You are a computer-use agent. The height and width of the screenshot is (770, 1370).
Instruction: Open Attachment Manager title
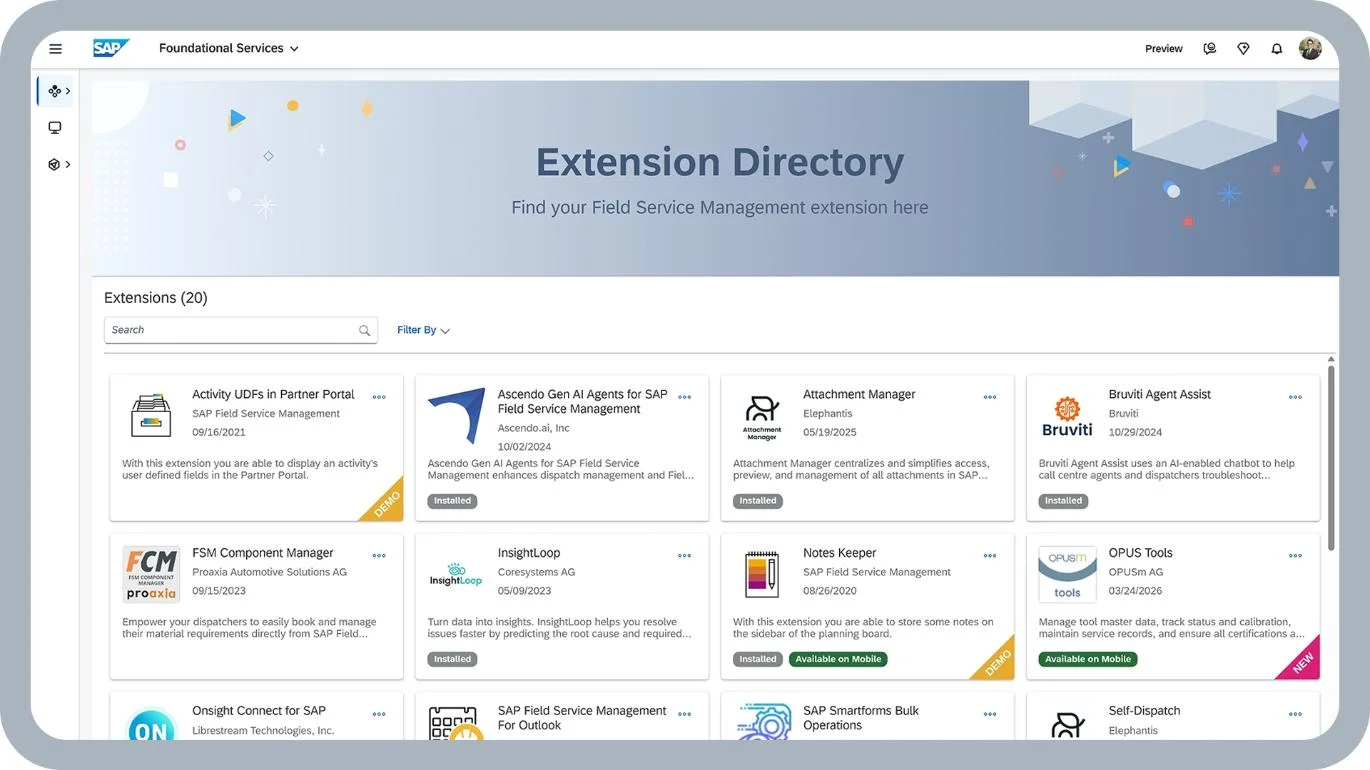point(859,394)
